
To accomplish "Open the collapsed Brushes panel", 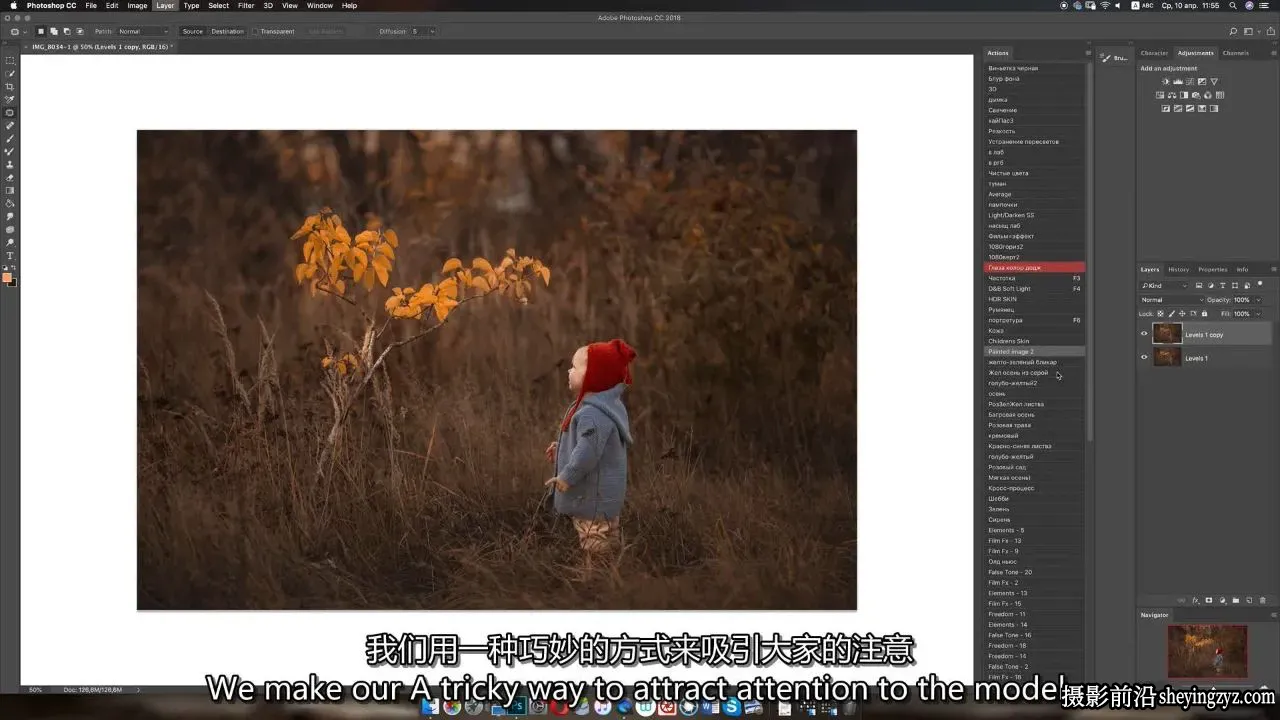I will click(1114, 58).
